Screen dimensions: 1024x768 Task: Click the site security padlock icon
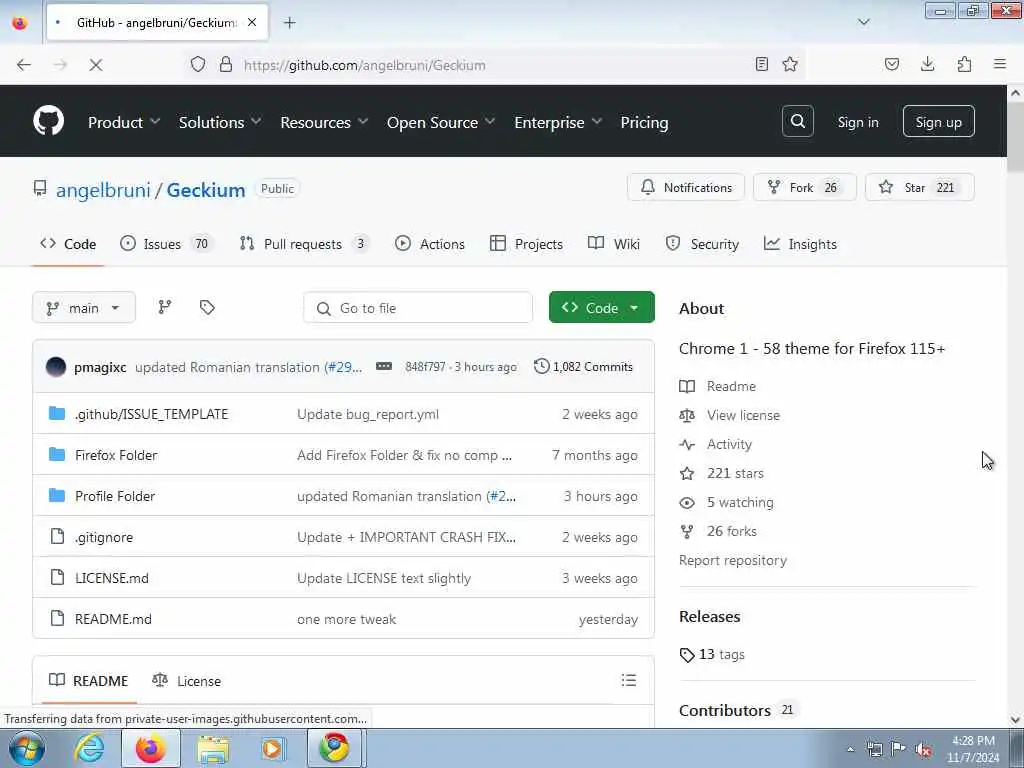pos(226,65)
